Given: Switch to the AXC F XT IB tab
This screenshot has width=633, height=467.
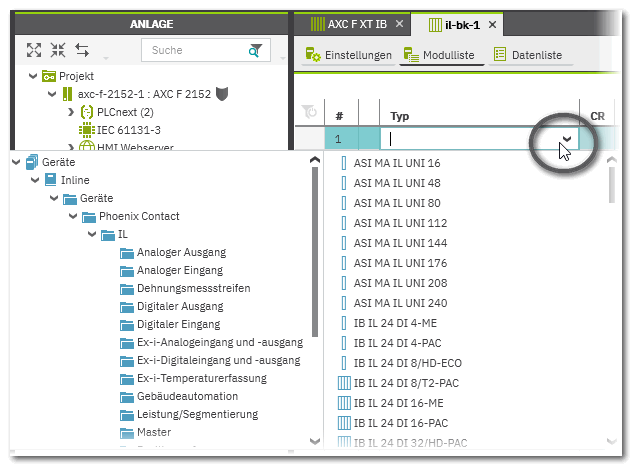Looking at the screenshot, I should [350, 23].
